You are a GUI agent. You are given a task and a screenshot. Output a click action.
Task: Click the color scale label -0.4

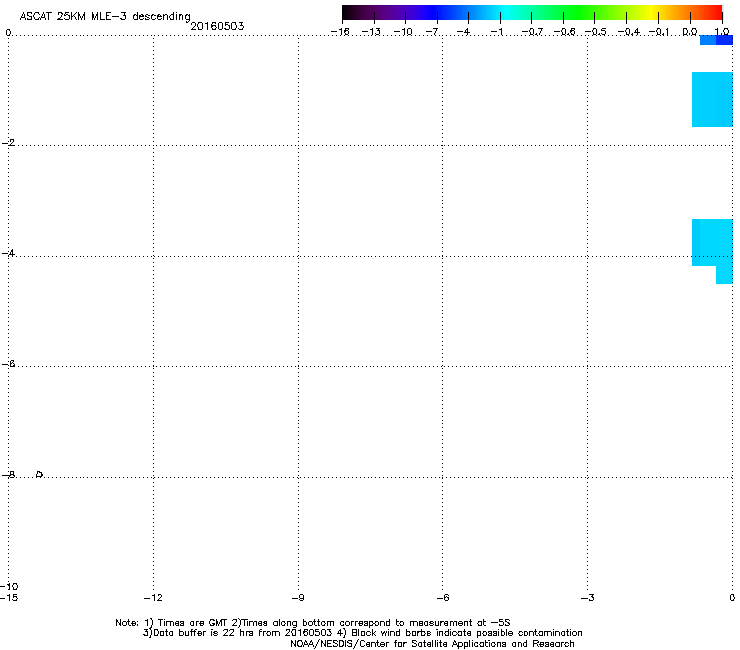[x=629, y=32]
